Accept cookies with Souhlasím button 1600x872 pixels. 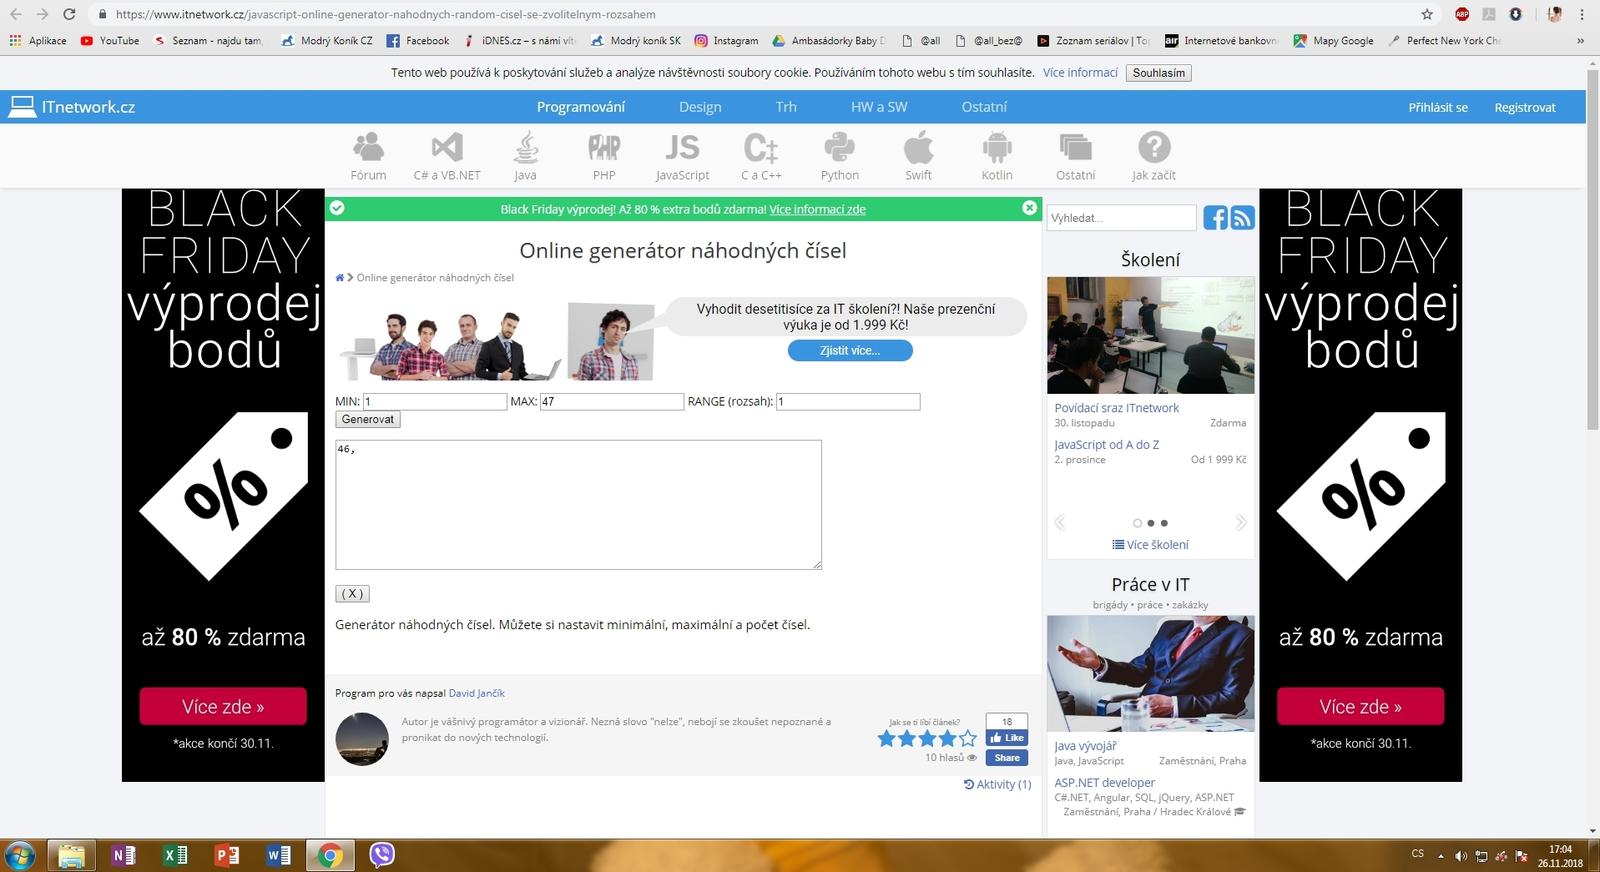pyautogui.click(x=1158, y=73)
